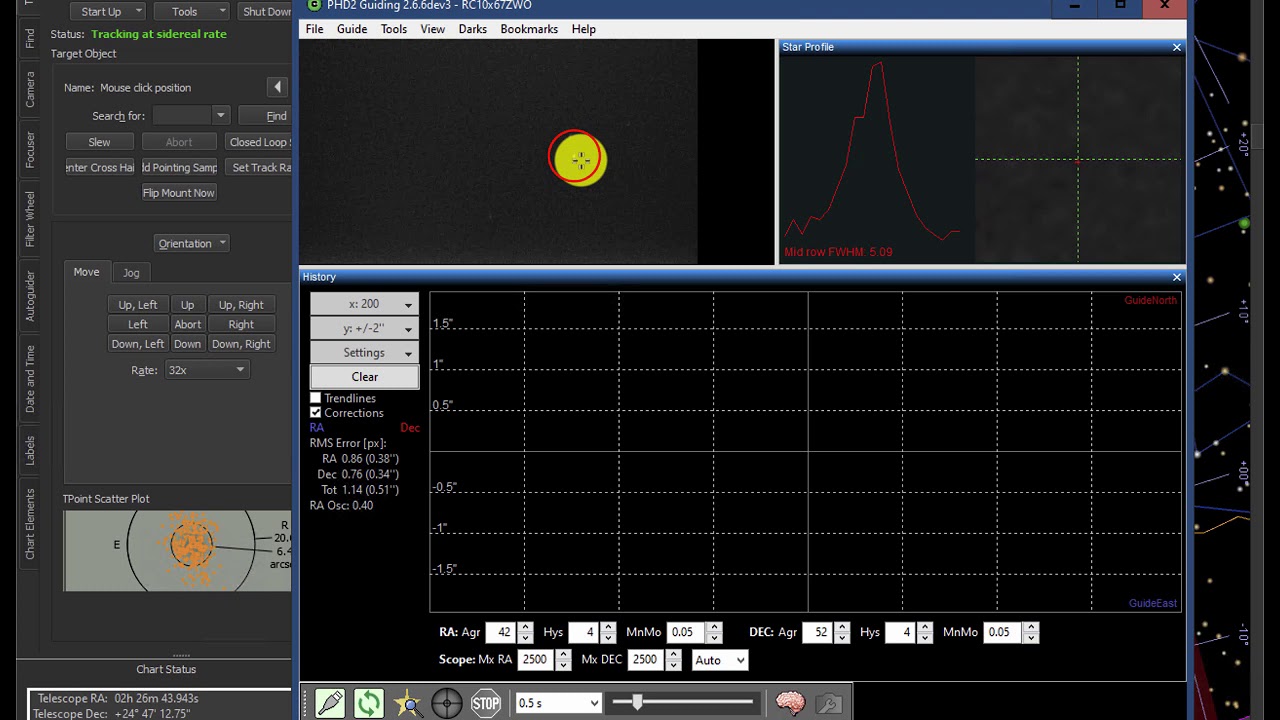The width and height of the screenshot is (1280, 720).
Task: Open the Bookmarks menu
Action: pyautogui.click(x=529, y=29)
